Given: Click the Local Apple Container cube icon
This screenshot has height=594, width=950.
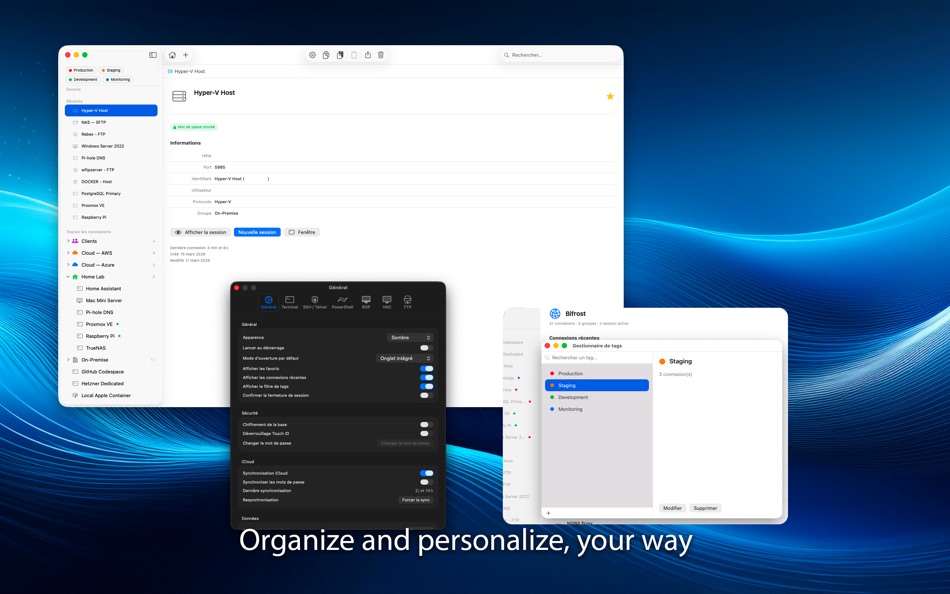Looking at the screenshot, I should [75, 396].
